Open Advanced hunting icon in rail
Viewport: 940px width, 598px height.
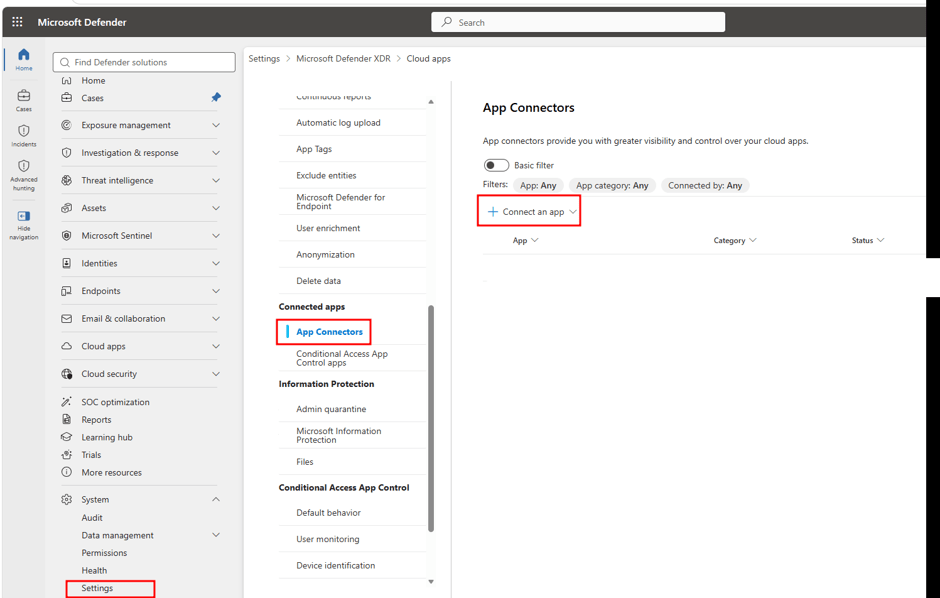coord(23,166)
